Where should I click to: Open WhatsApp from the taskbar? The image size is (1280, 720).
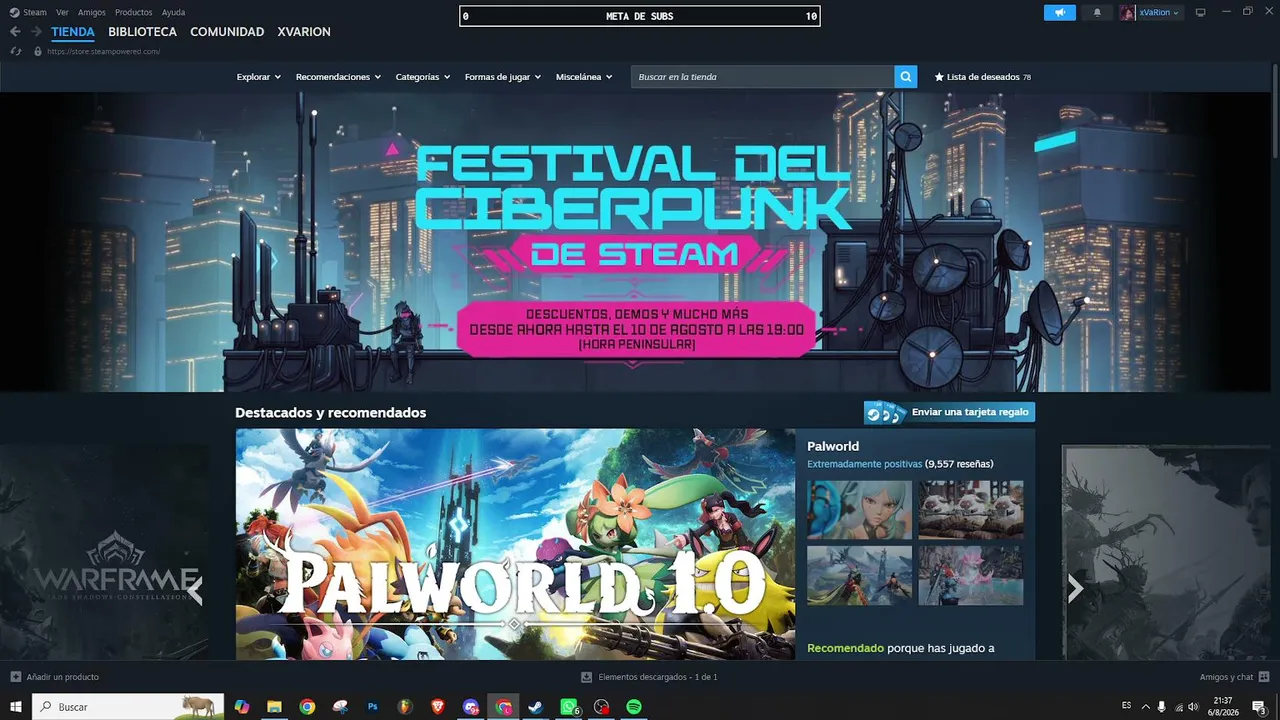pos(569,707)
